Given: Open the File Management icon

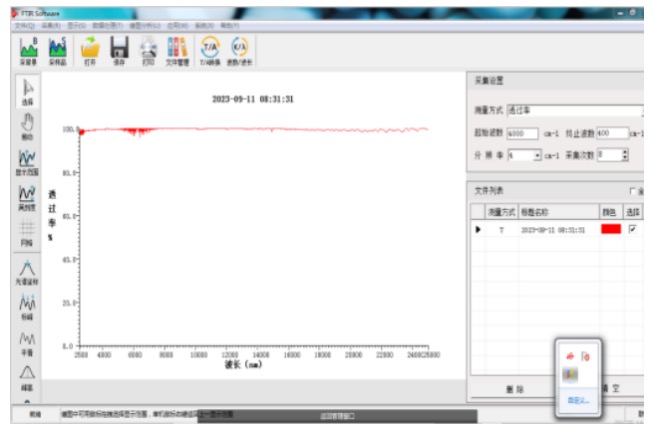Looking at the screenshot, I should [x=176, y=48].
